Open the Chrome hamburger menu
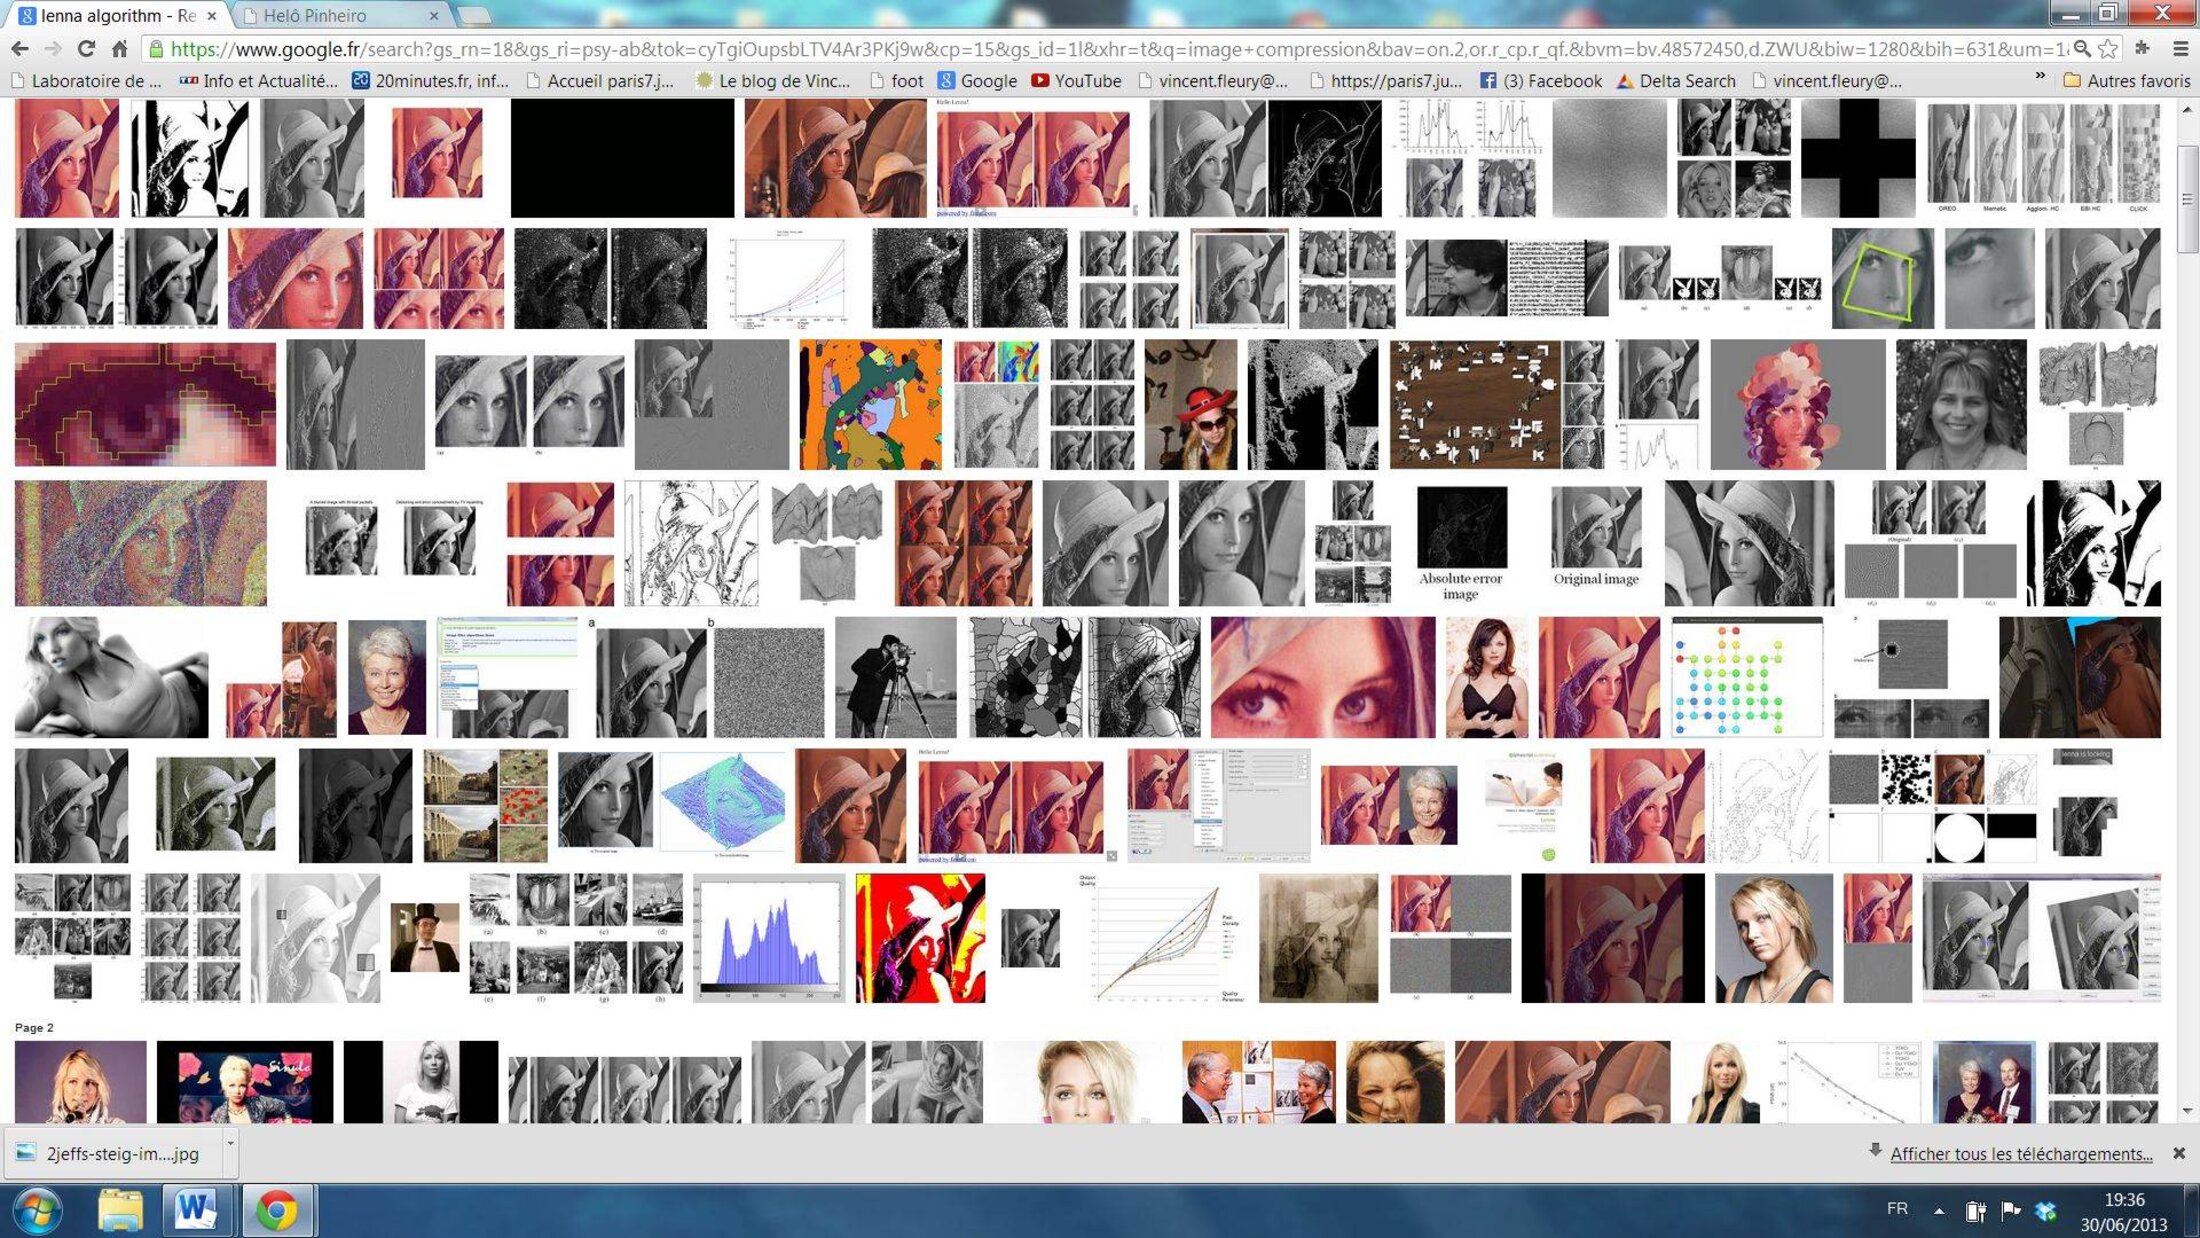The image size is (2200, 1238). [x=2181, y=48]
